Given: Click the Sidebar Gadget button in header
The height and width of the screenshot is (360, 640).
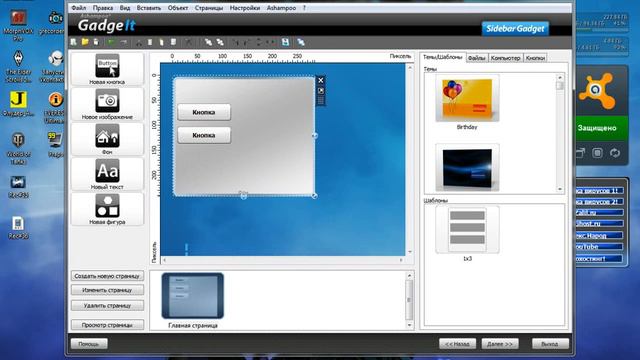Looking at the screenshot, I should (x=515, y=29).
